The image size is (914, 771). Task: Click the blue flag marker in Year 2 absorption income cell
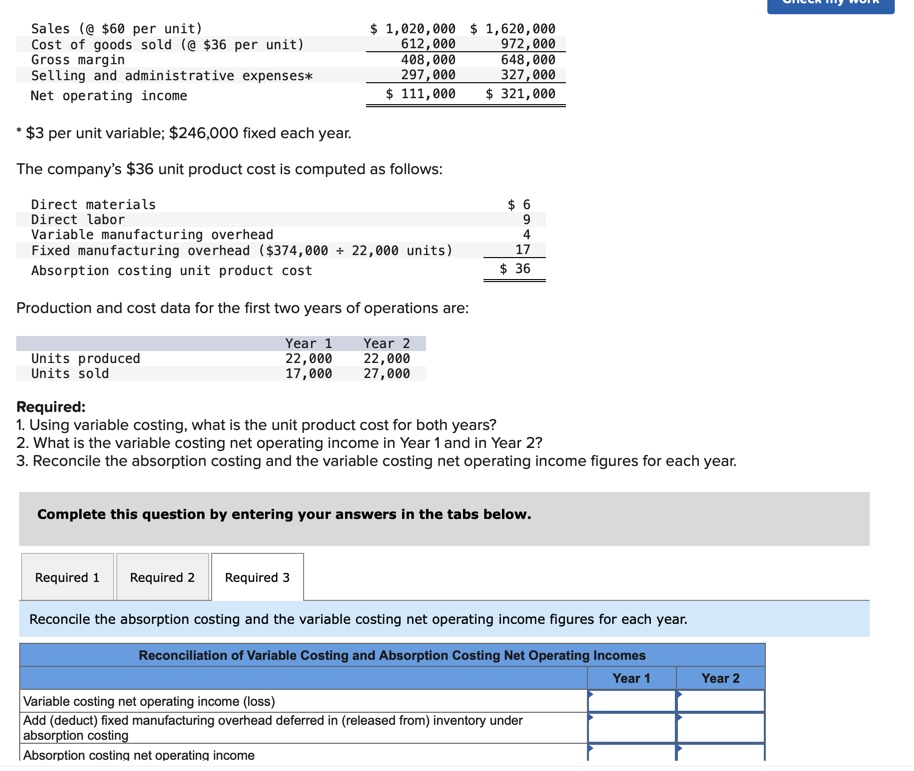pos(681,748)
